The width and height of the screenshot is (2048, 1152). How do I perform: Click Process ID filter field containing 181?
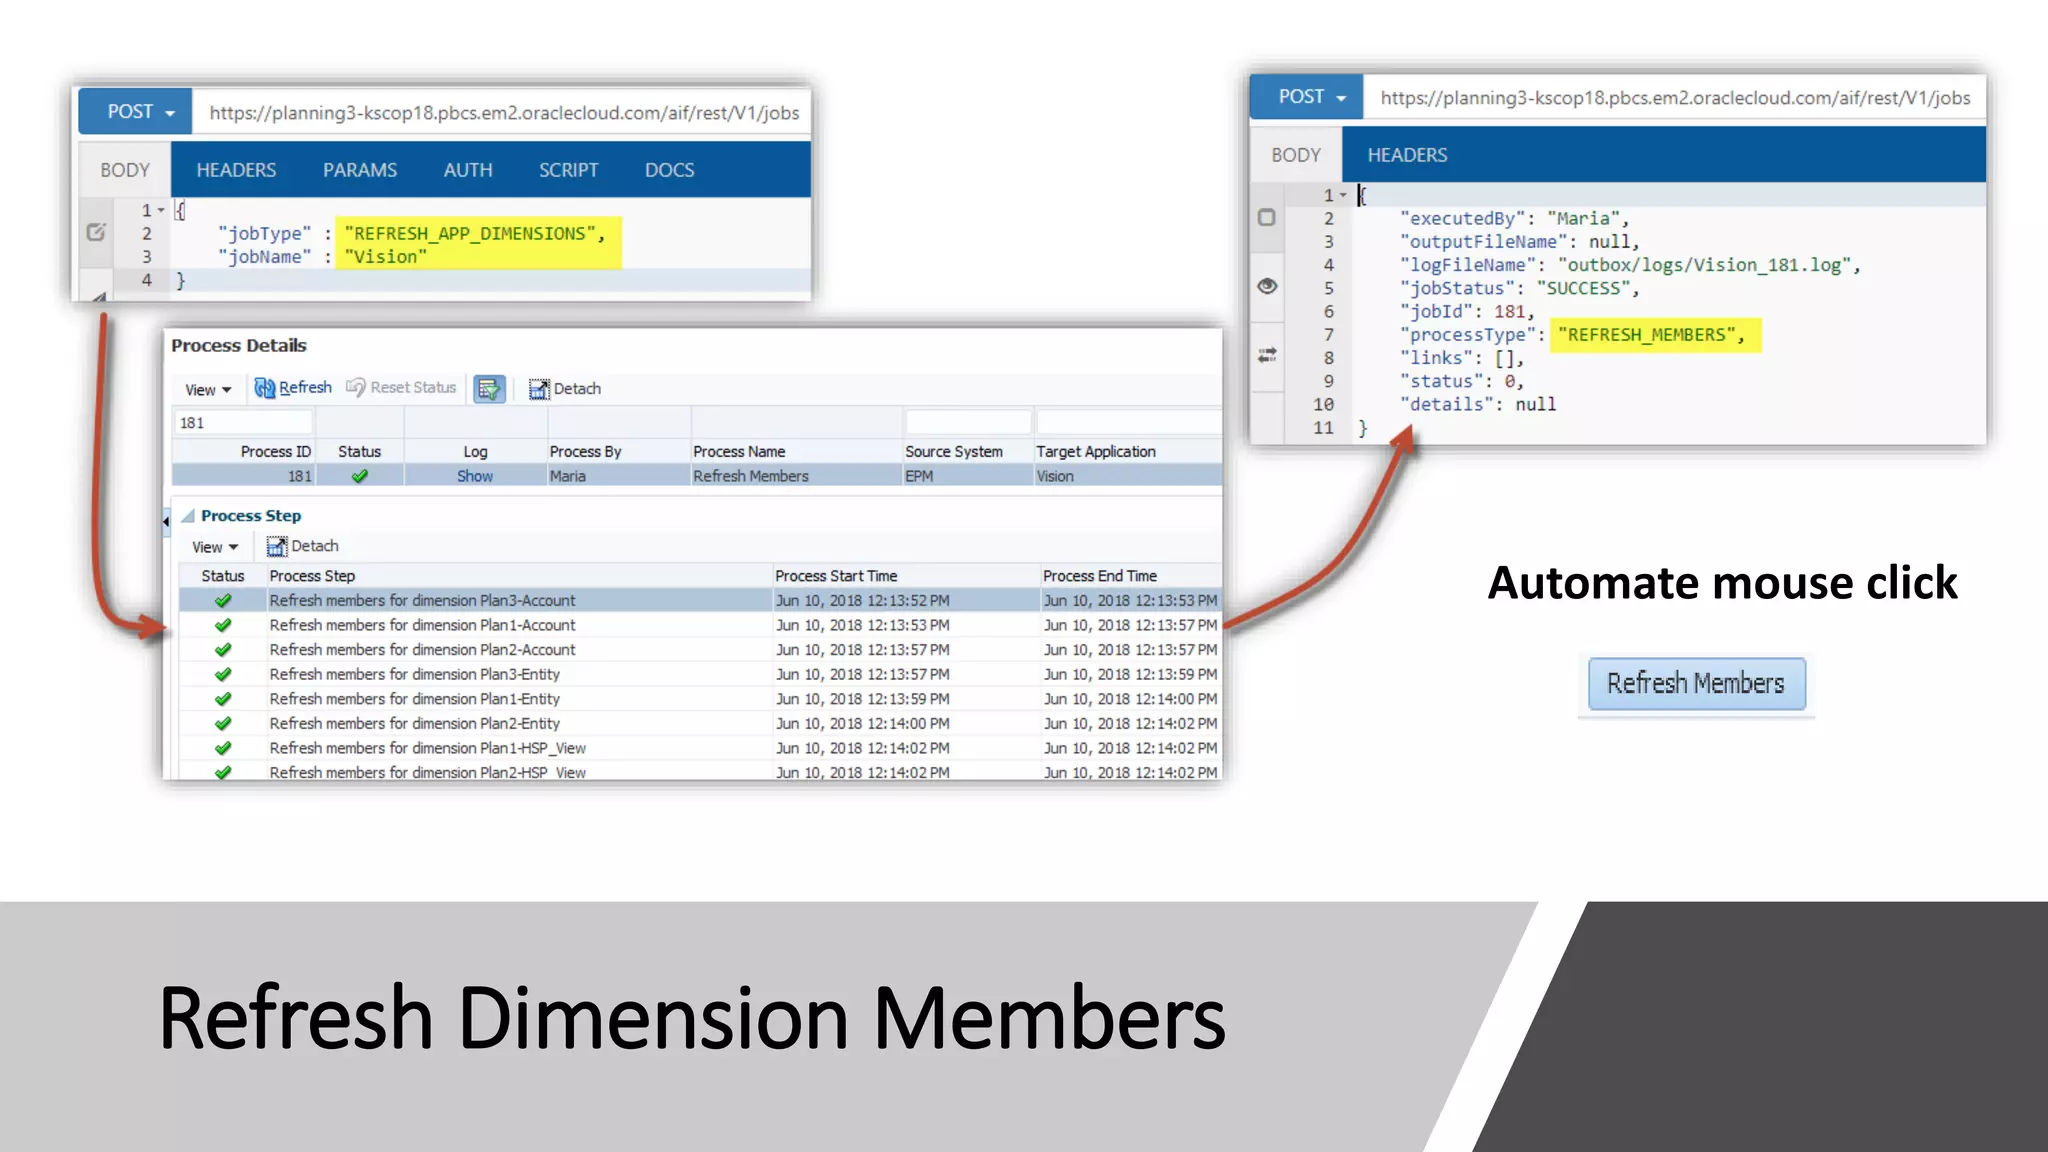[243, 423]
